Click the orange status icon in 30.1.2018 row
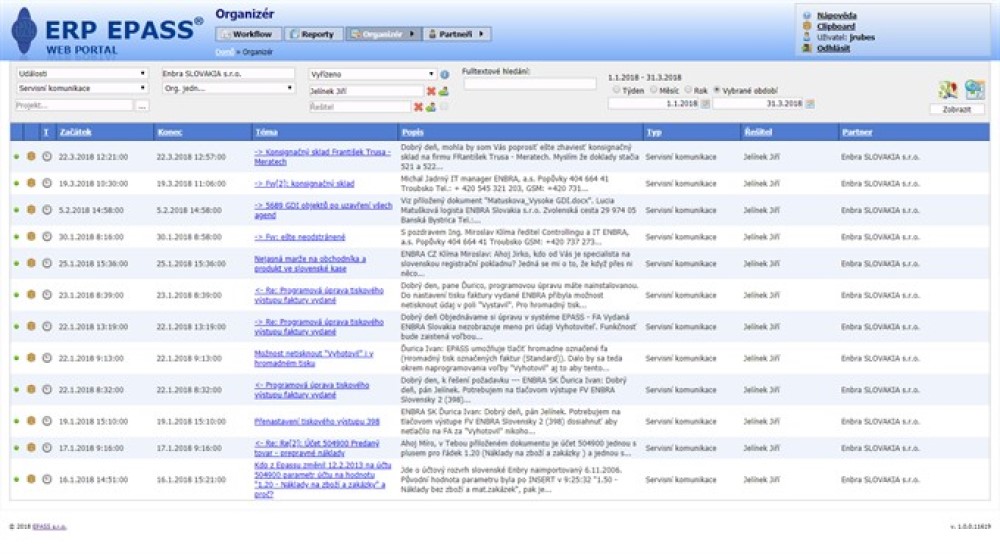The width and height of the screenshot is (1000, 554). [31, 237]
